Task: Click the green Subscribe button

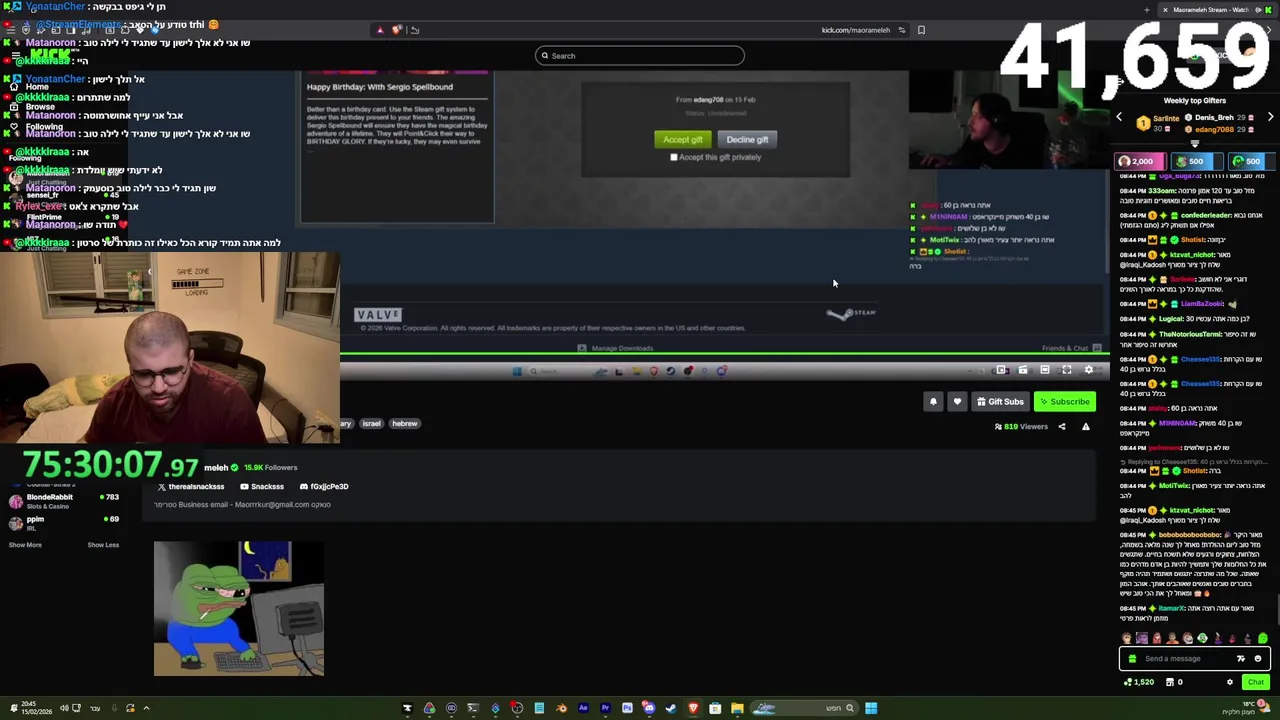Action: point(1065,402)
